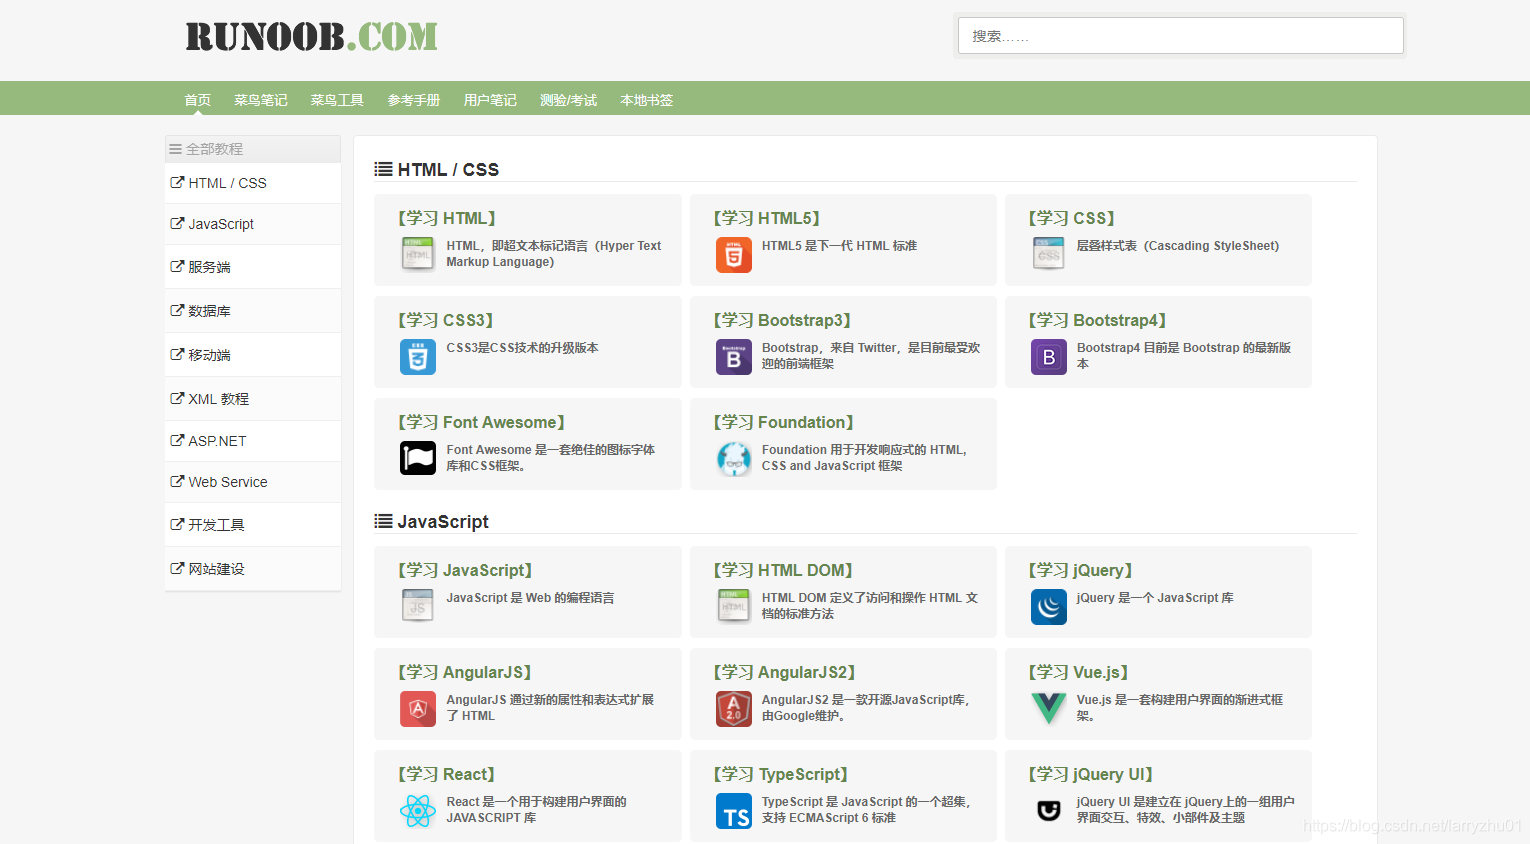The width and height of the screenshot is (1530, 844).
Task: Switch to the 测验/考试 menu item
Action: pyautogui.click(x=568, y=99)
